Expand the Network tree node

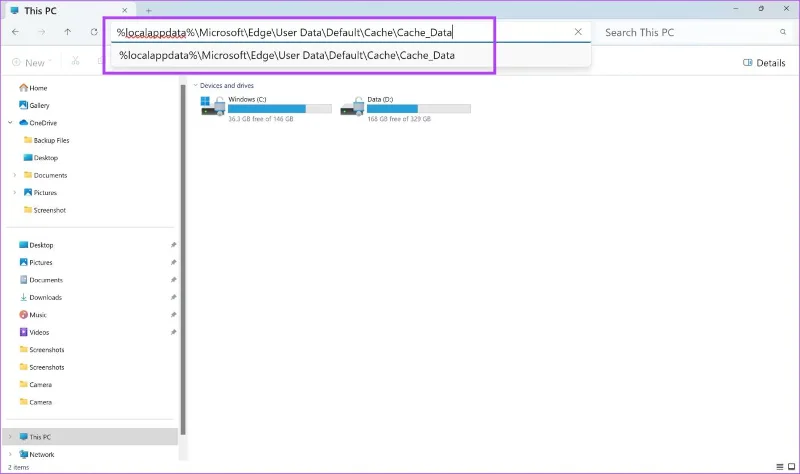pos(10,454)
